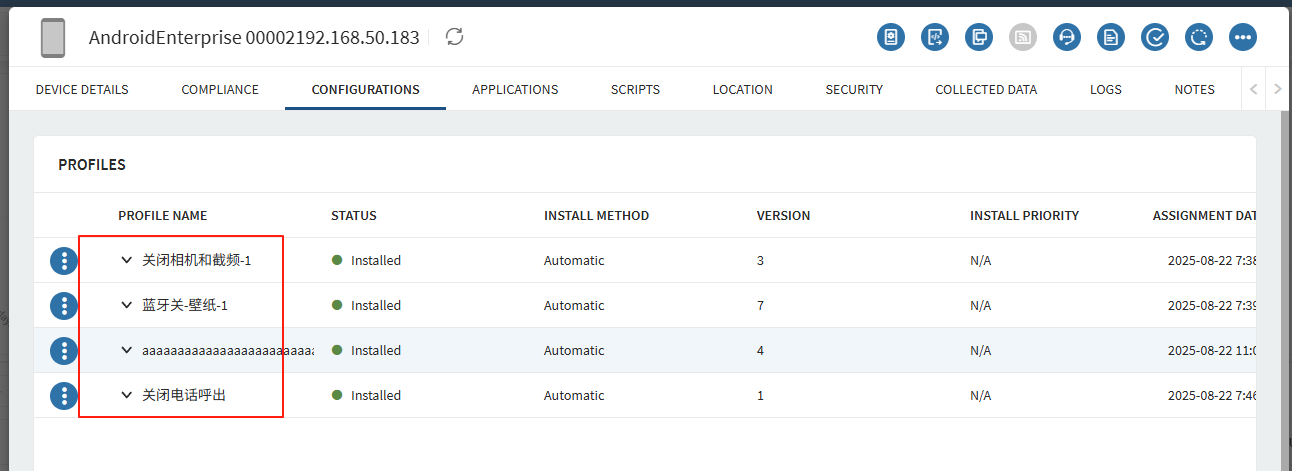This screenshot has height=471, width=1292.
Task: Expand the 蓝牙关-壁纸-1 profile row
Action: pyautogui.click(x=126, y=305)
